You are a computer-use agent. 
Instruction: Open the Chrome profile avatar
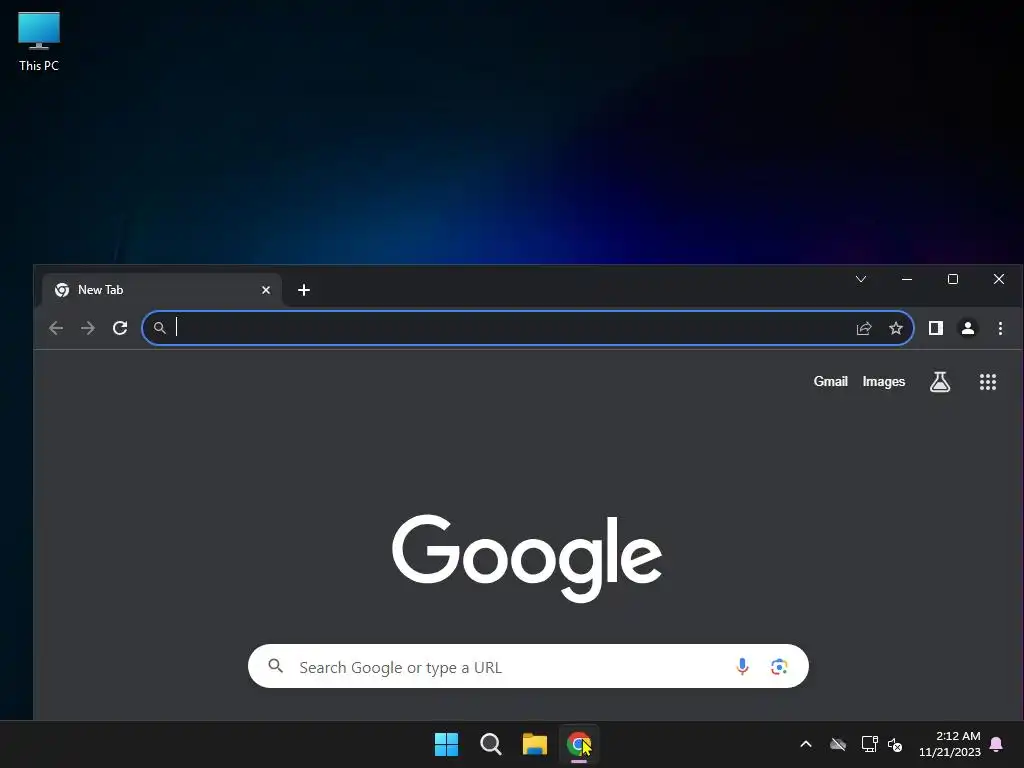pyautogui.click(x=968, y=328)
